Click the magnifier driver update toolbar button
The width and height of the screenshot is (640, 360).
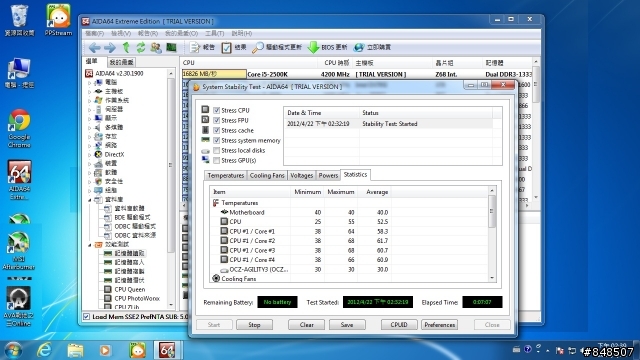pos(277,48)
